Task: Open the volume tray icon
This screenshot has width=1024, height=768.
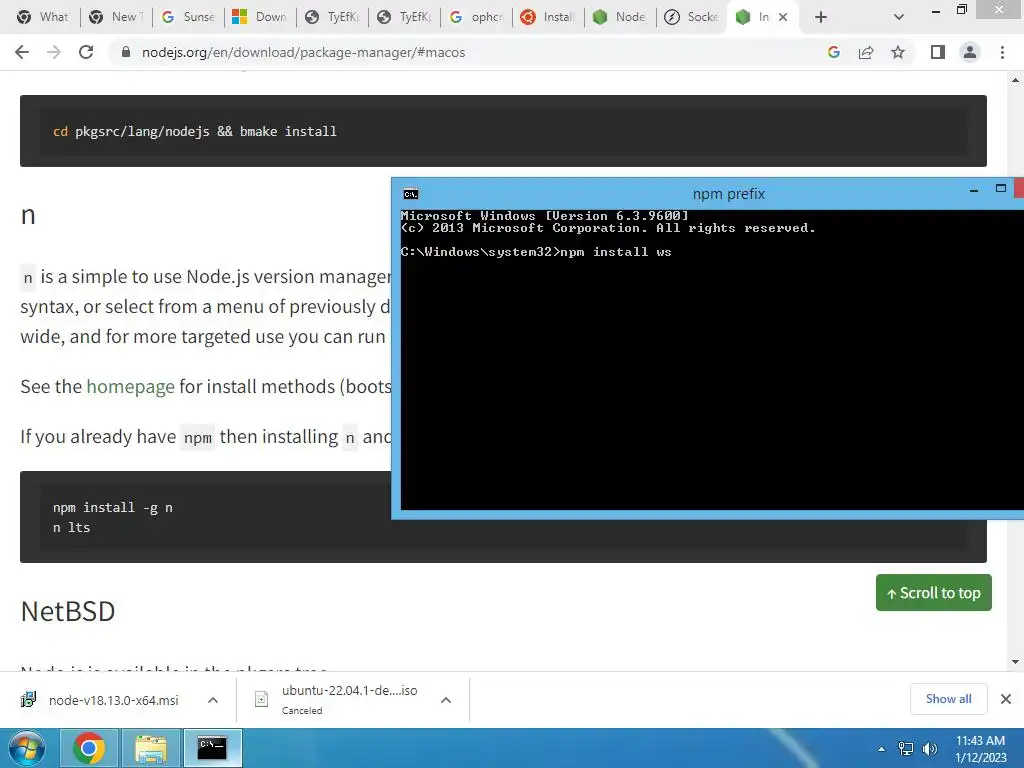Action: (x=929, y=749)
